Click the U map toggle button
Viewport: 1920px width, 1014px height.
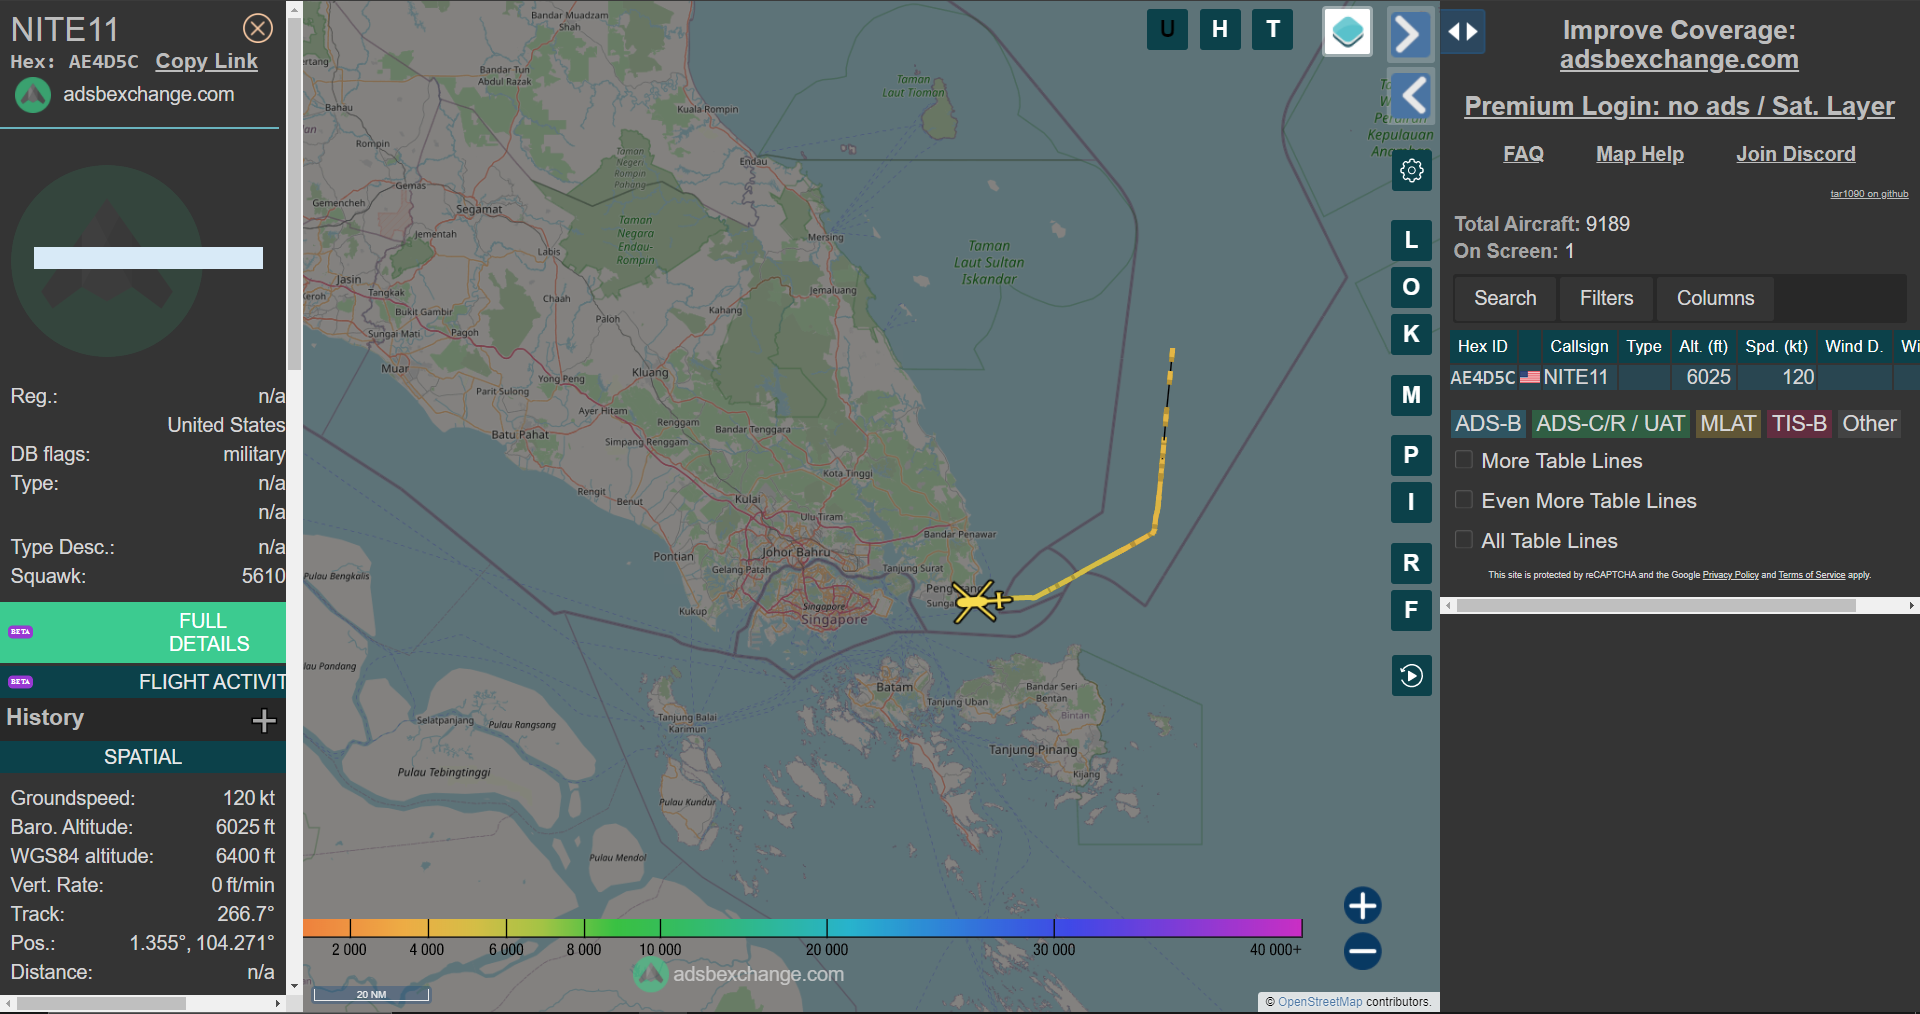coord(1167,29)
